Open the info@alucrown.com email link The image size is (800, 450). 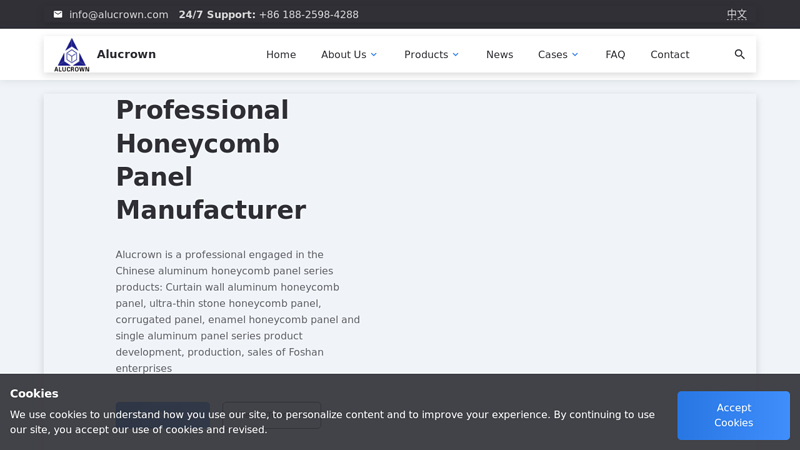119,15
